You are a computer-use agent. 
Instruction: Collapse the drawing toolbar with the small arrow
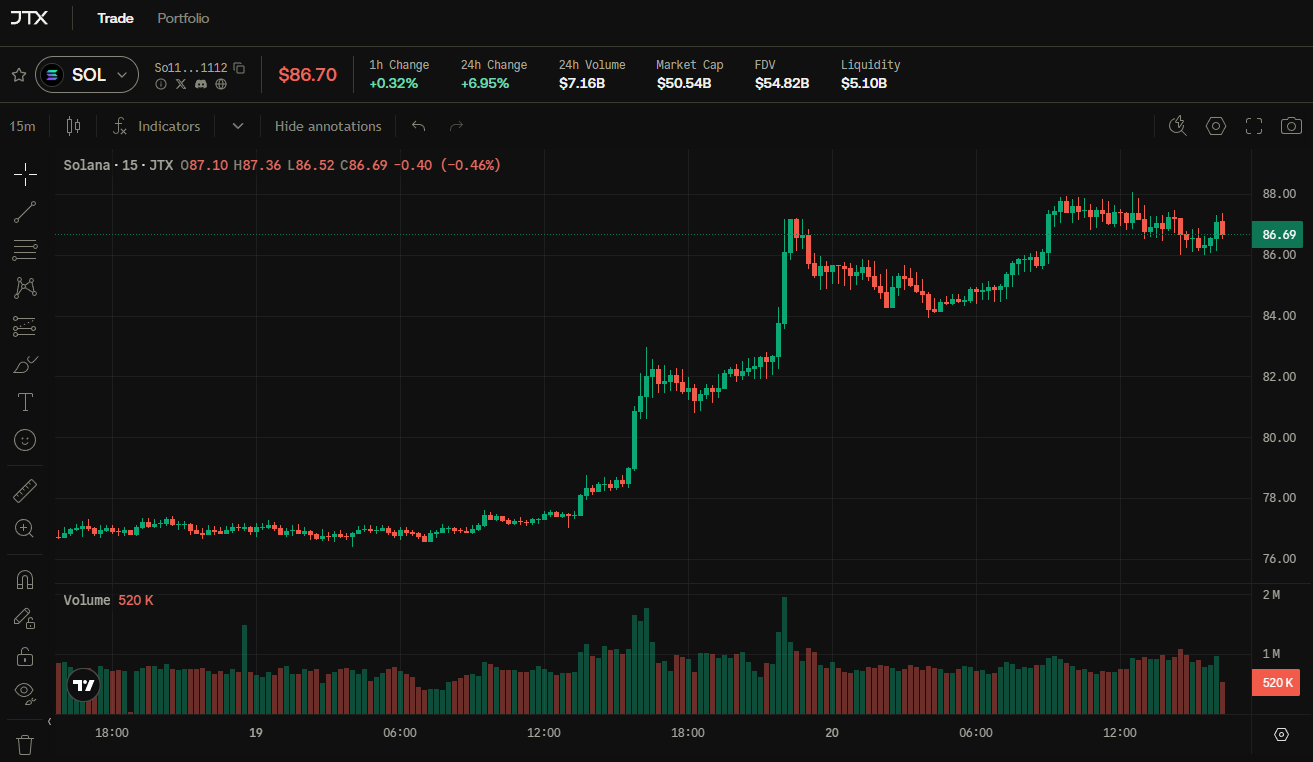coord(49,721)
